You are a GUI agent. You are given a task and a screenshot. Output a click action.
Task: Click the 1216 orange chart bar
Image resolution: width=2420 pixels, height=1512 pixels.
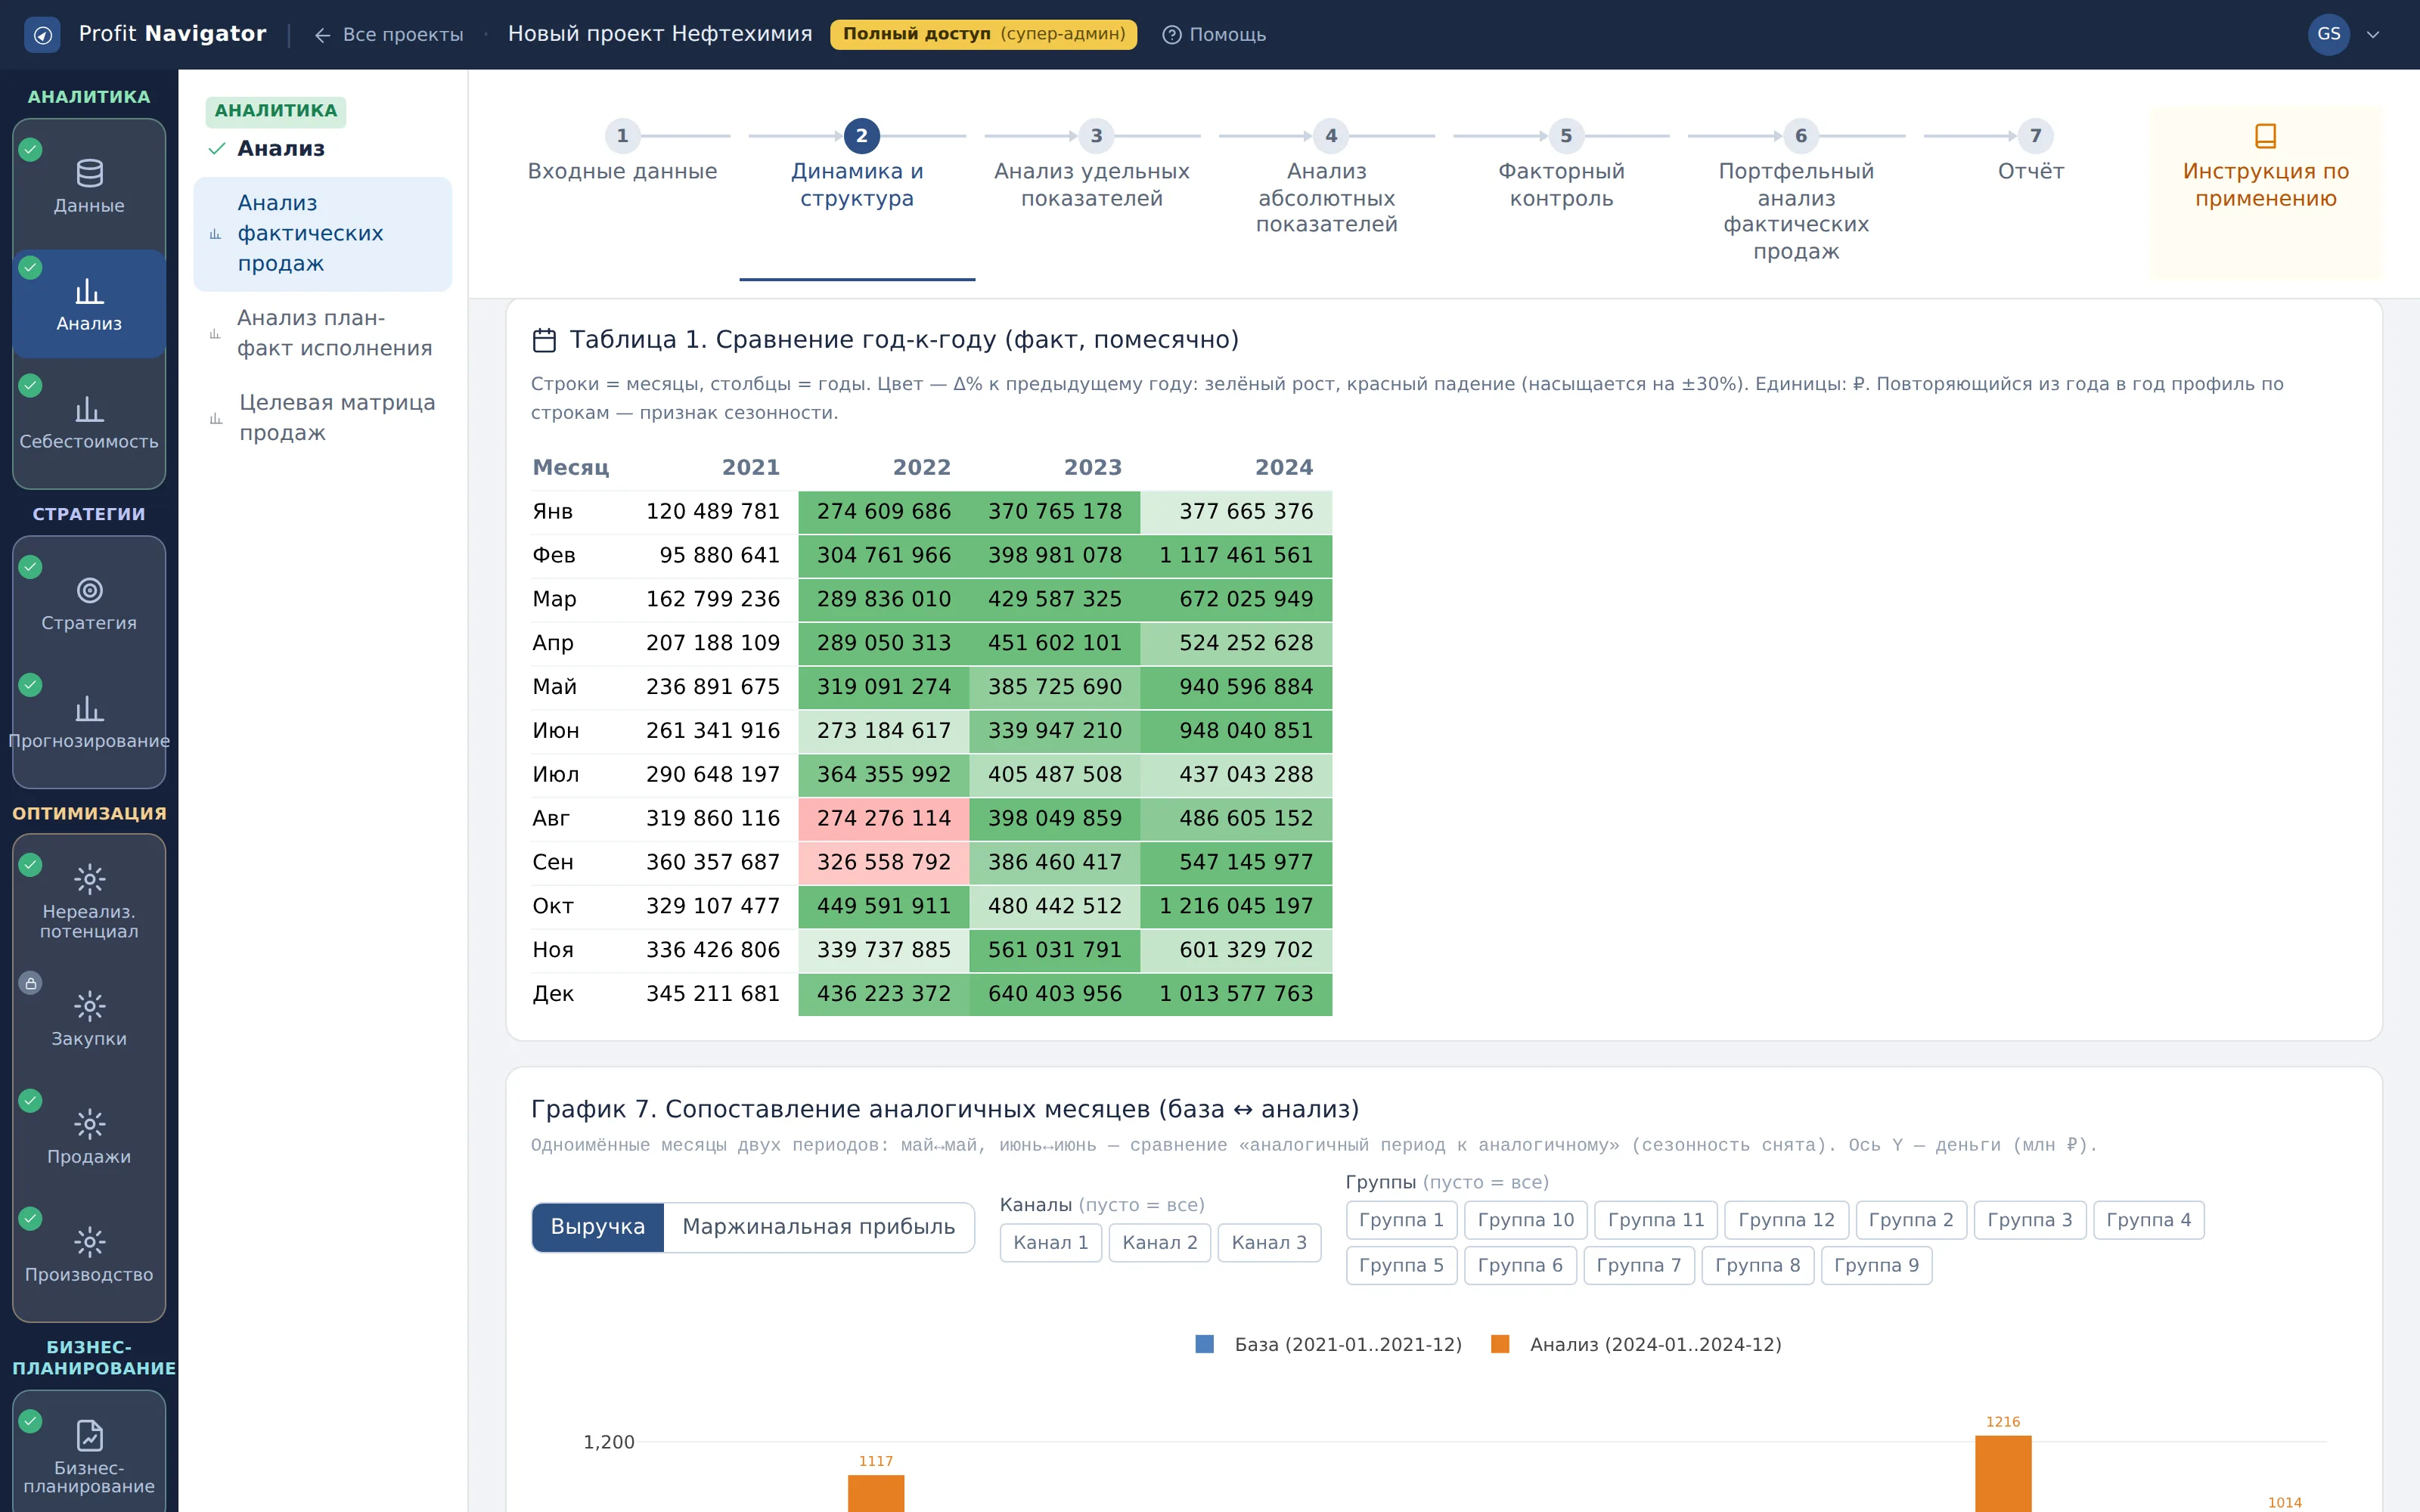point(2002,1473)
